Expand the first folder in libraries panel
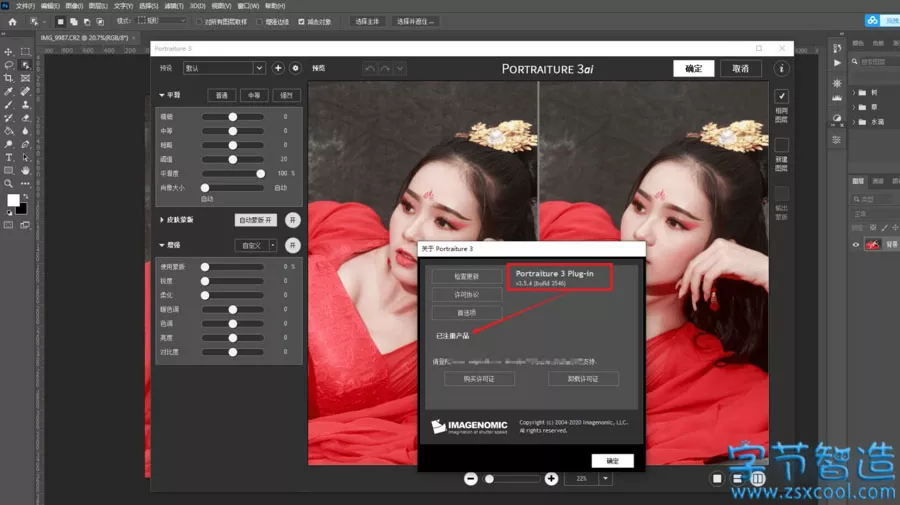This screenshot has width=900, height=505. (x=854, y=92)
